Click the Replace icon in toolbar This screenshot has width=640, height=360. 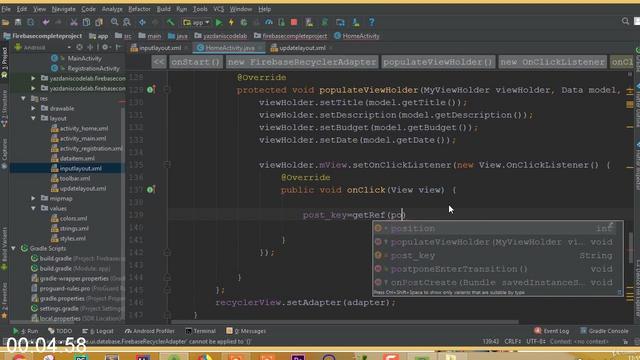(x=127, y=22)
